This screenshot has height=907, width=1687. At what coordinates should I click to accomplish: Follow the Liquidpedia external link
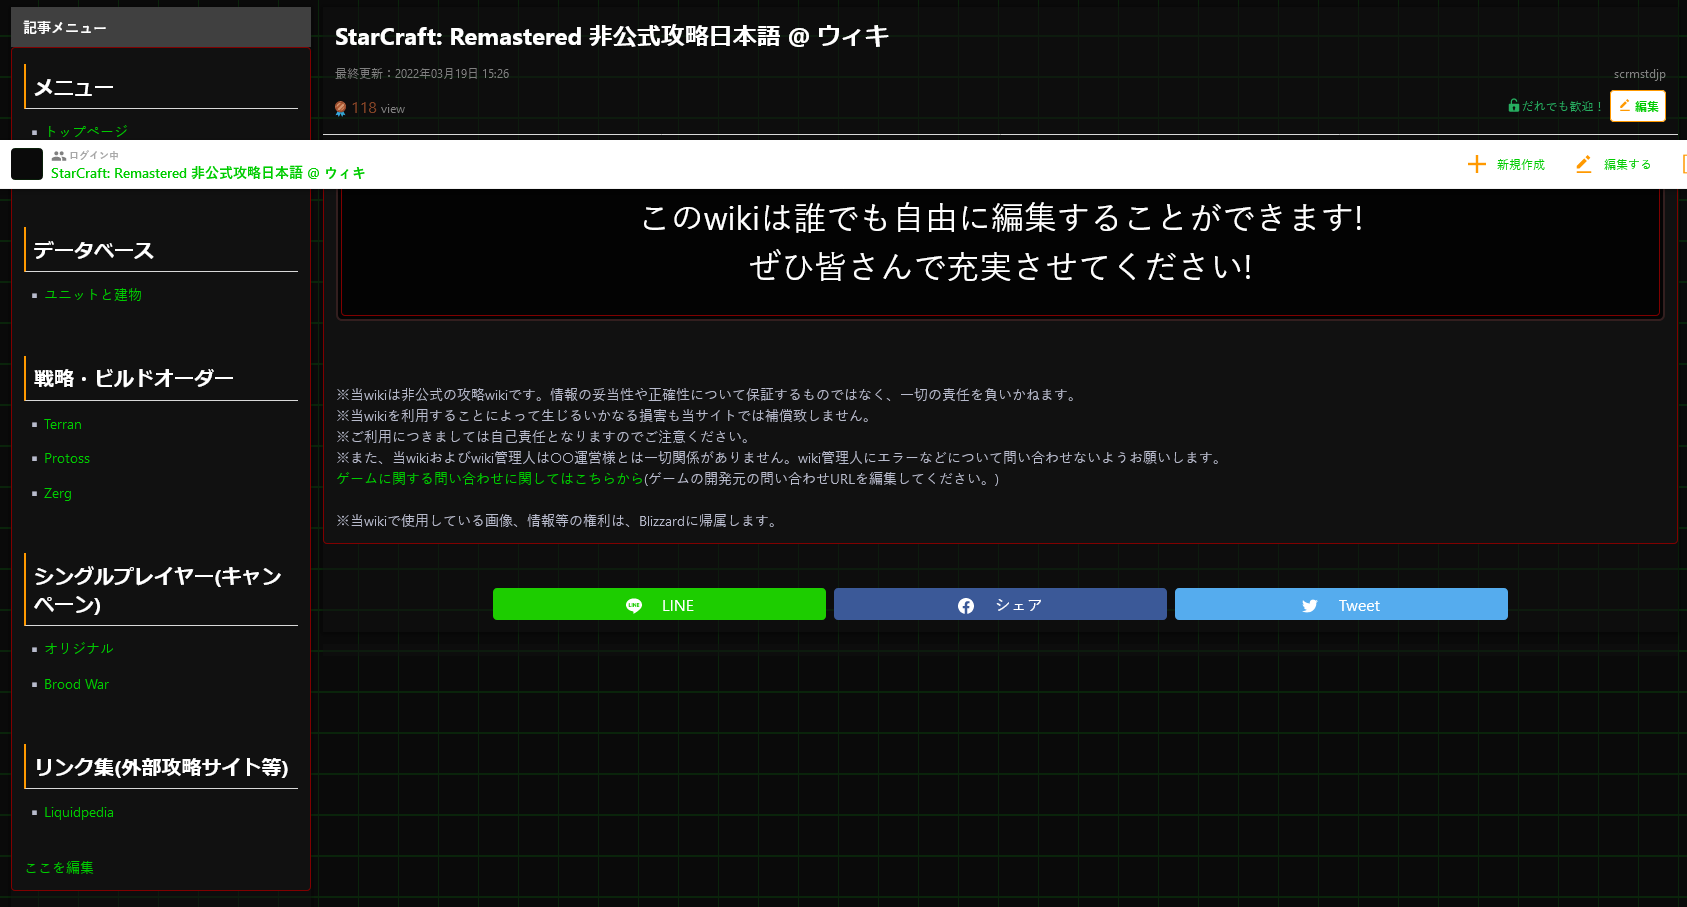click(x=79, y=812)
